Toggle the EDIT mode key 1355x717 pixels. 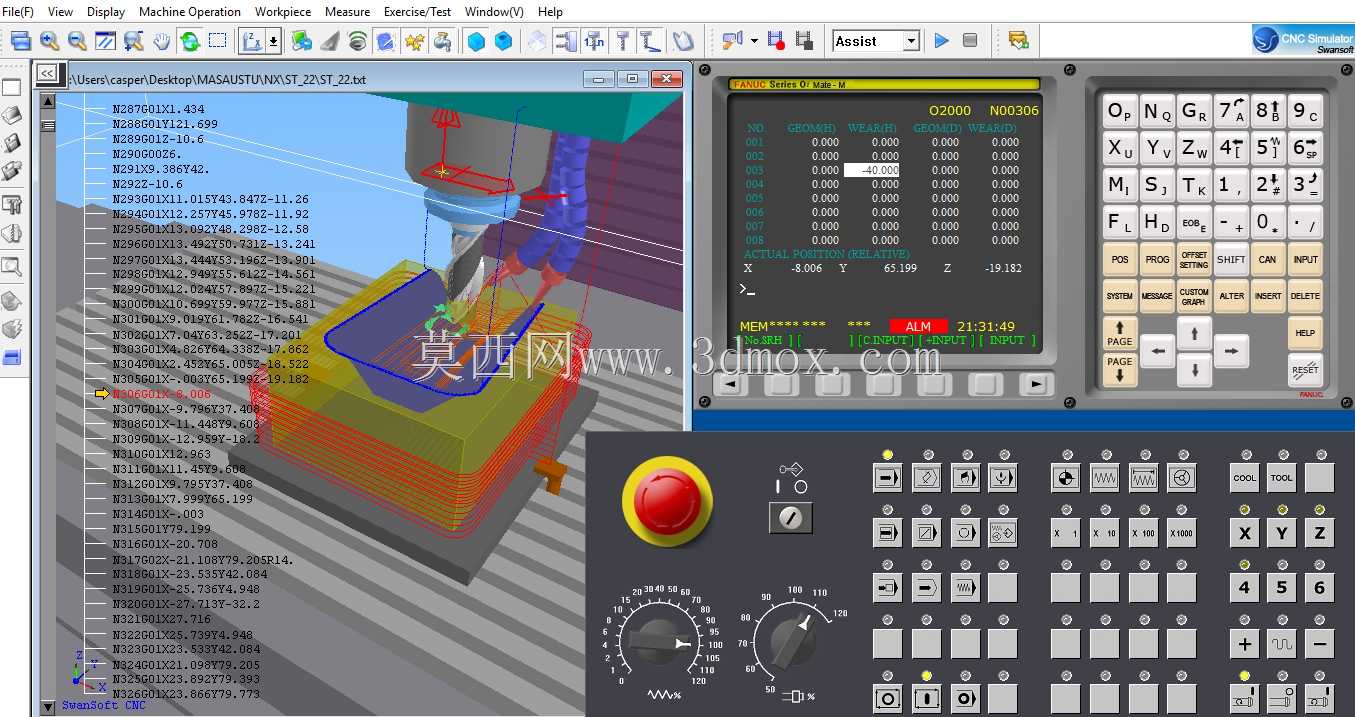click(925, 478)
